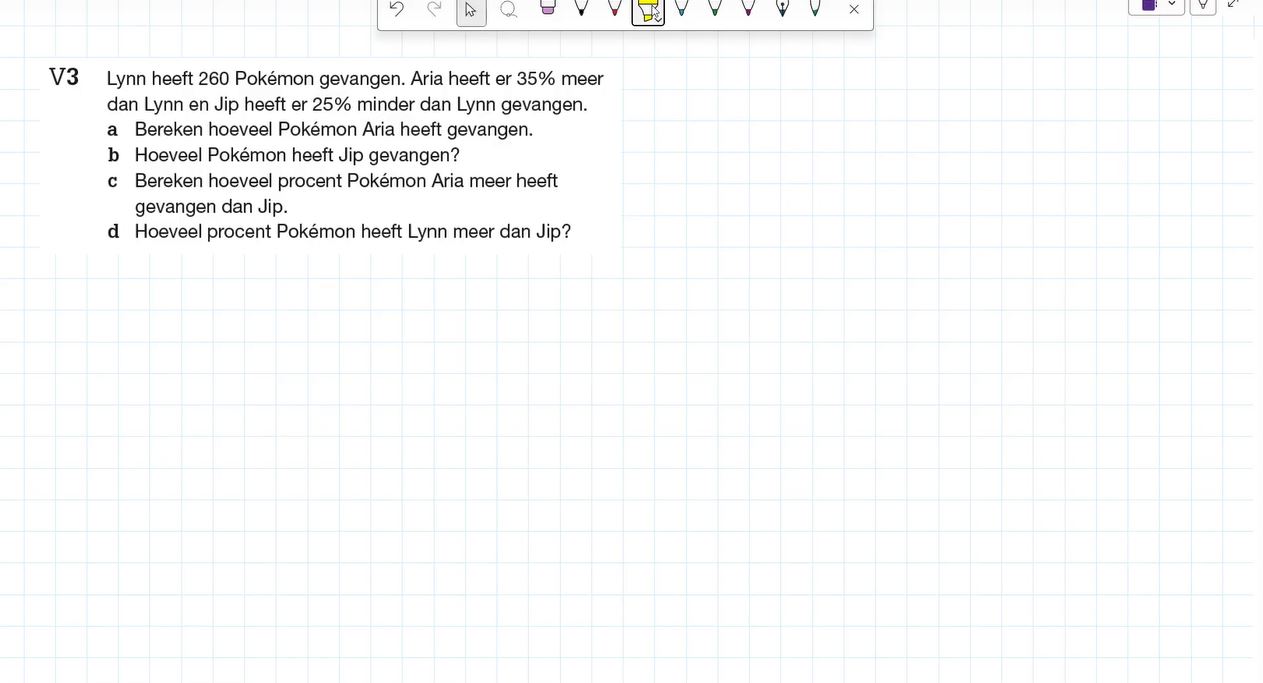Close the drawing toolbar
The image size is (1263, 683).
(854, 9)
